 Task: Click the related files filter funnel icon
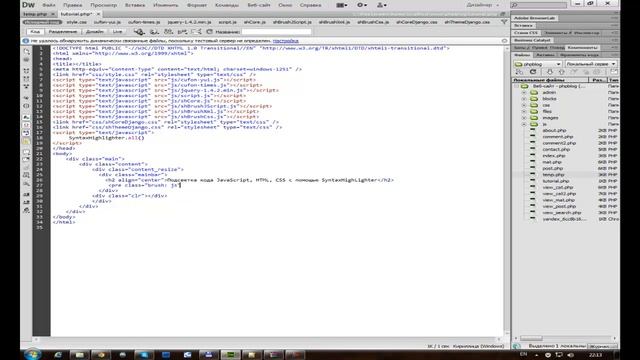pos(504,22)
